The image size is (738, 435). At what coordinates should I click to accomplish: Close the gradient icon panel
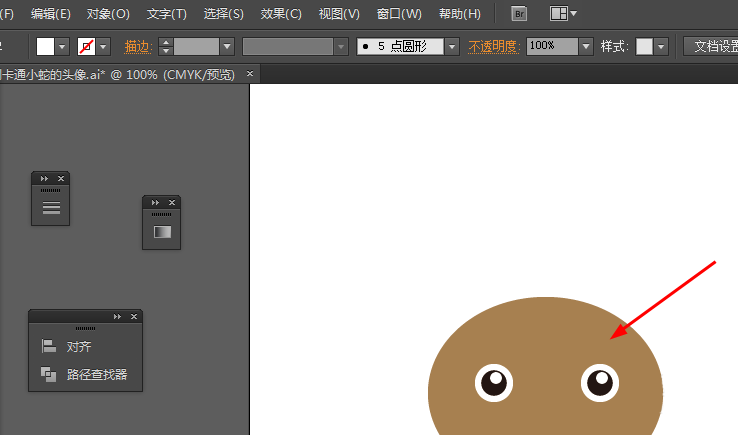[x=172, y=202]
